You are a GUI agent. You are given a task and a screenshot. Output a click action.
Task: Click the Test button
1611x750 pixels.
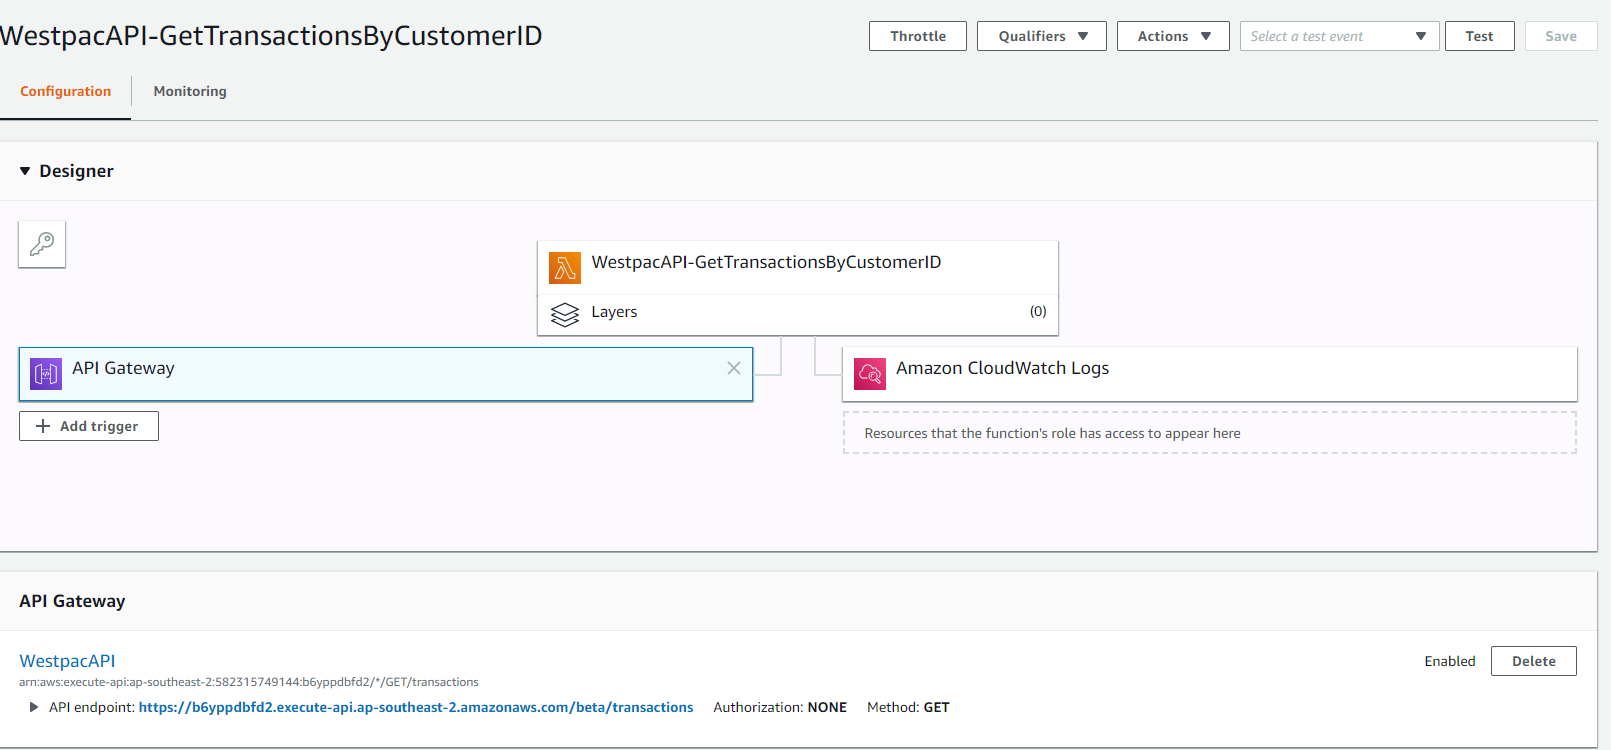pos(1479,36)
